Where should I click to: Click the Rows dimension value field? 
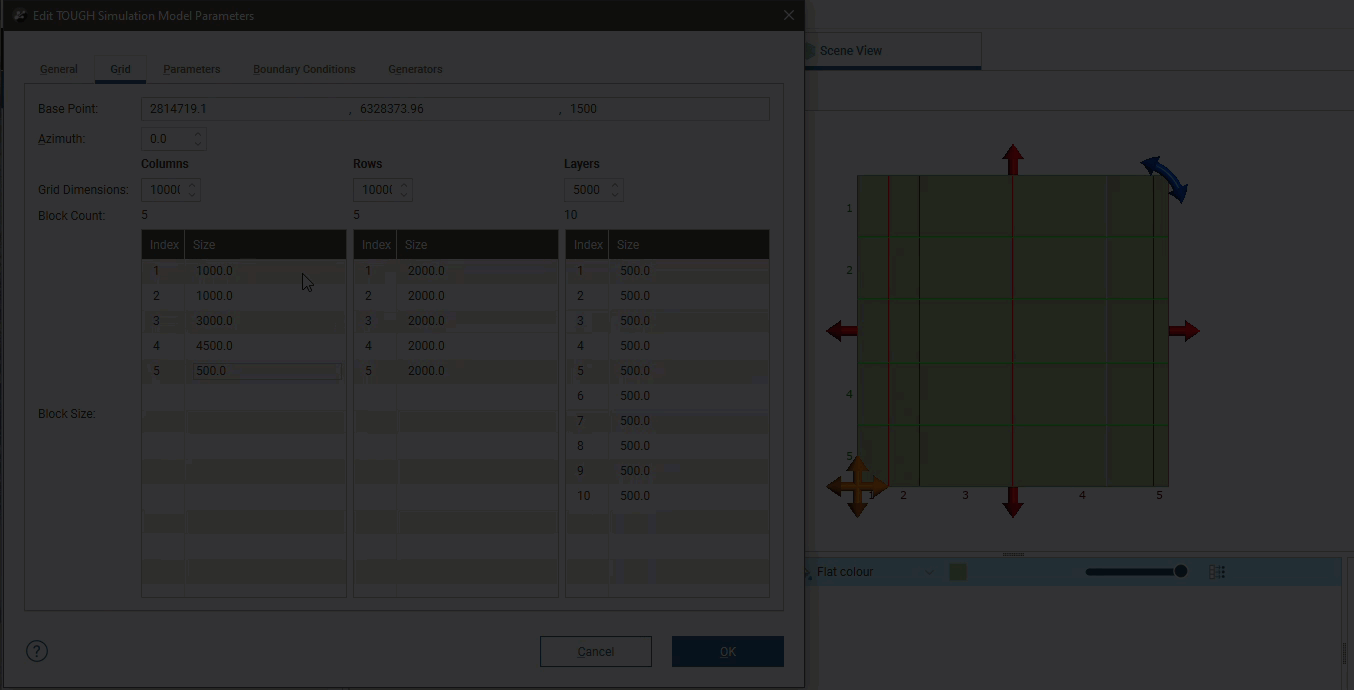[375, 190]
